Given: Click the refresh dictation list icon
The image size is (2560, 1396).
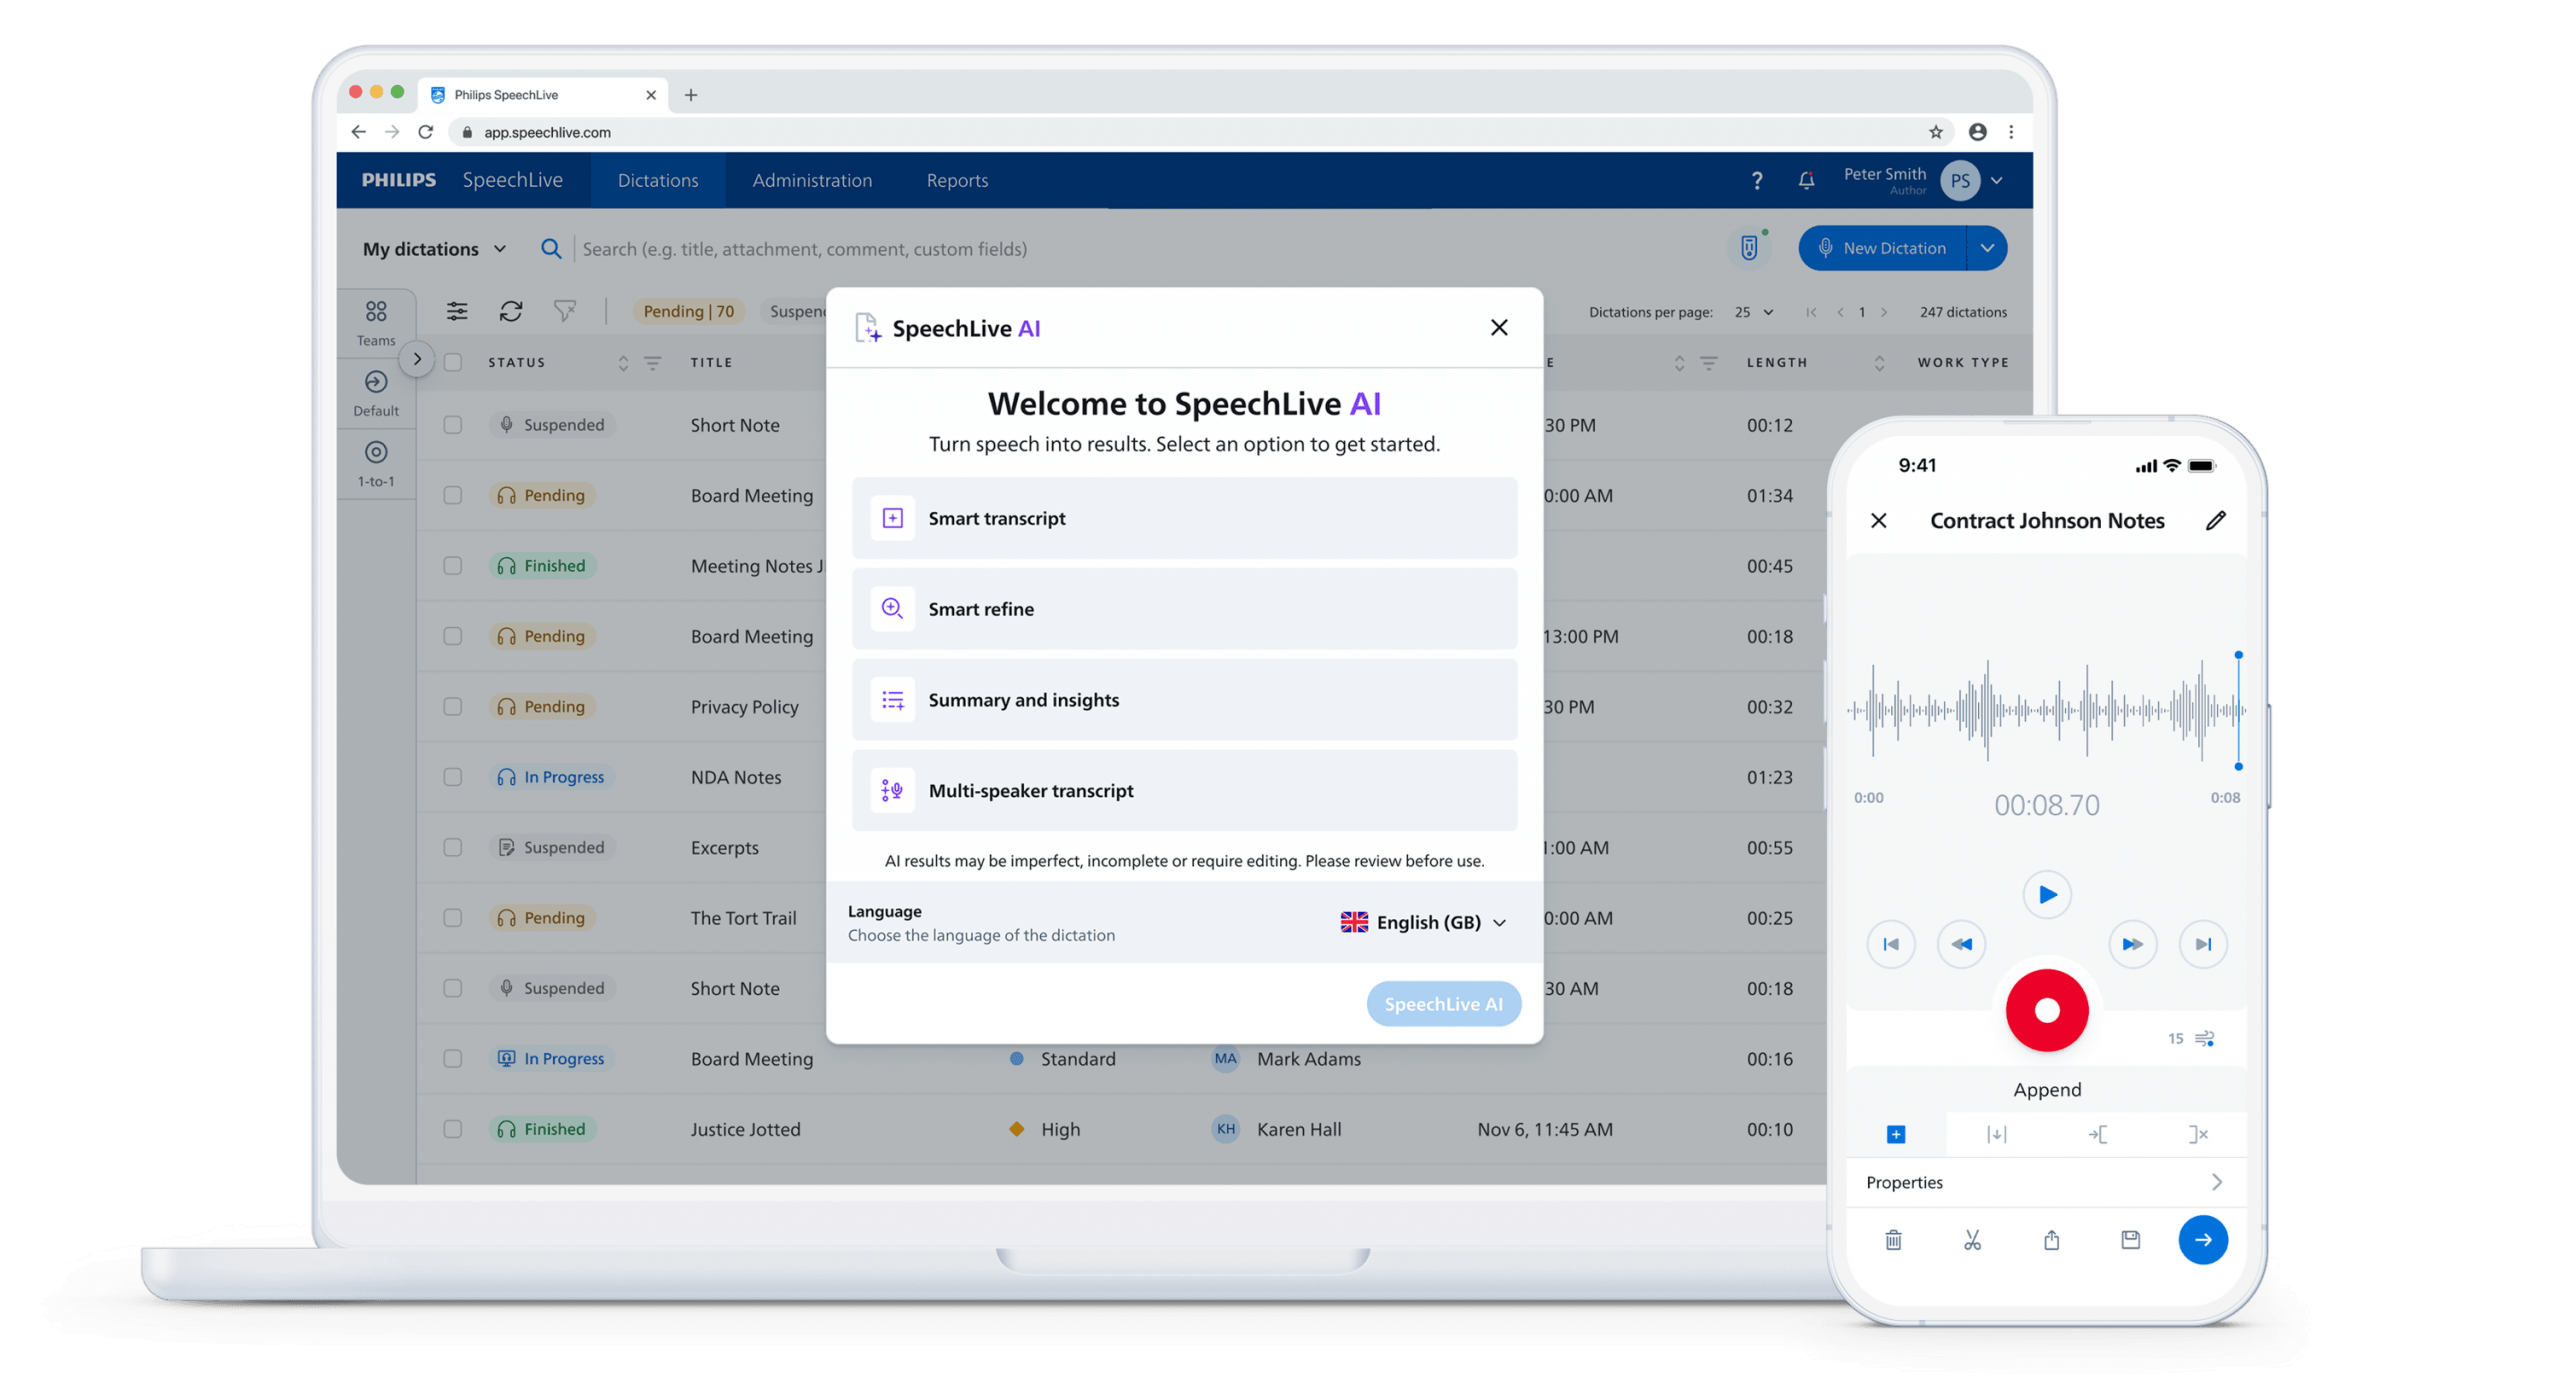Looking at the screenshot, I should [511, 311].
